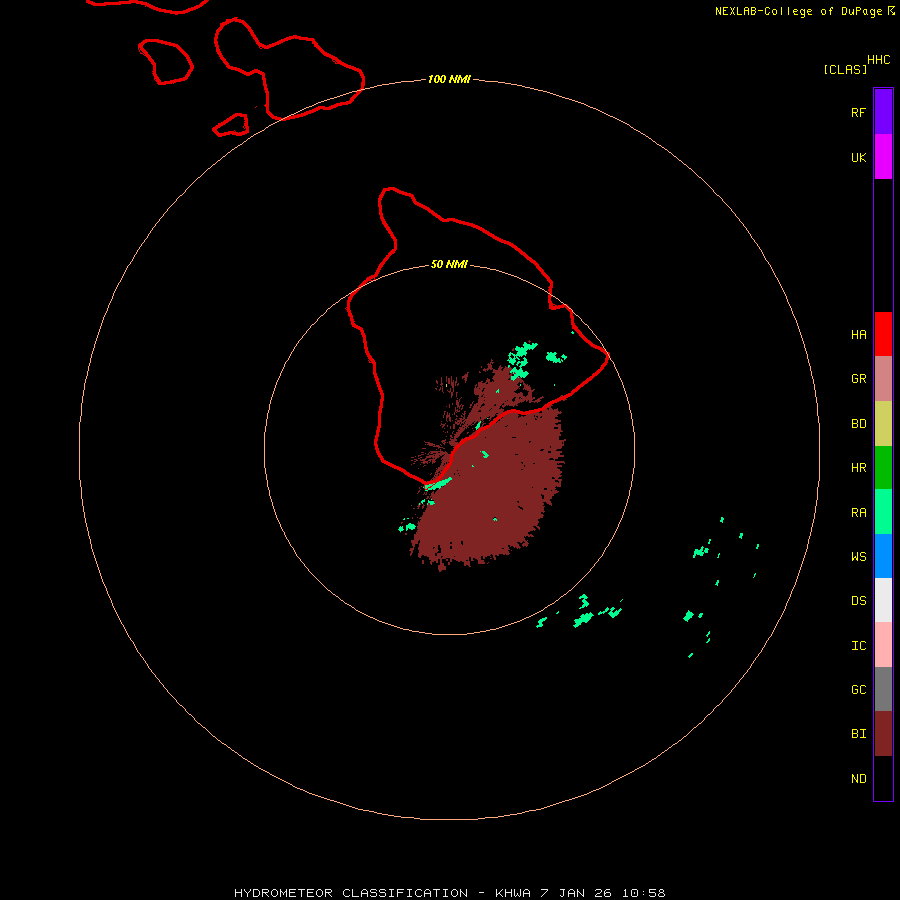Screen dimensions: 900x900
Task: Click the GC legend label
Action: [858, 690]
